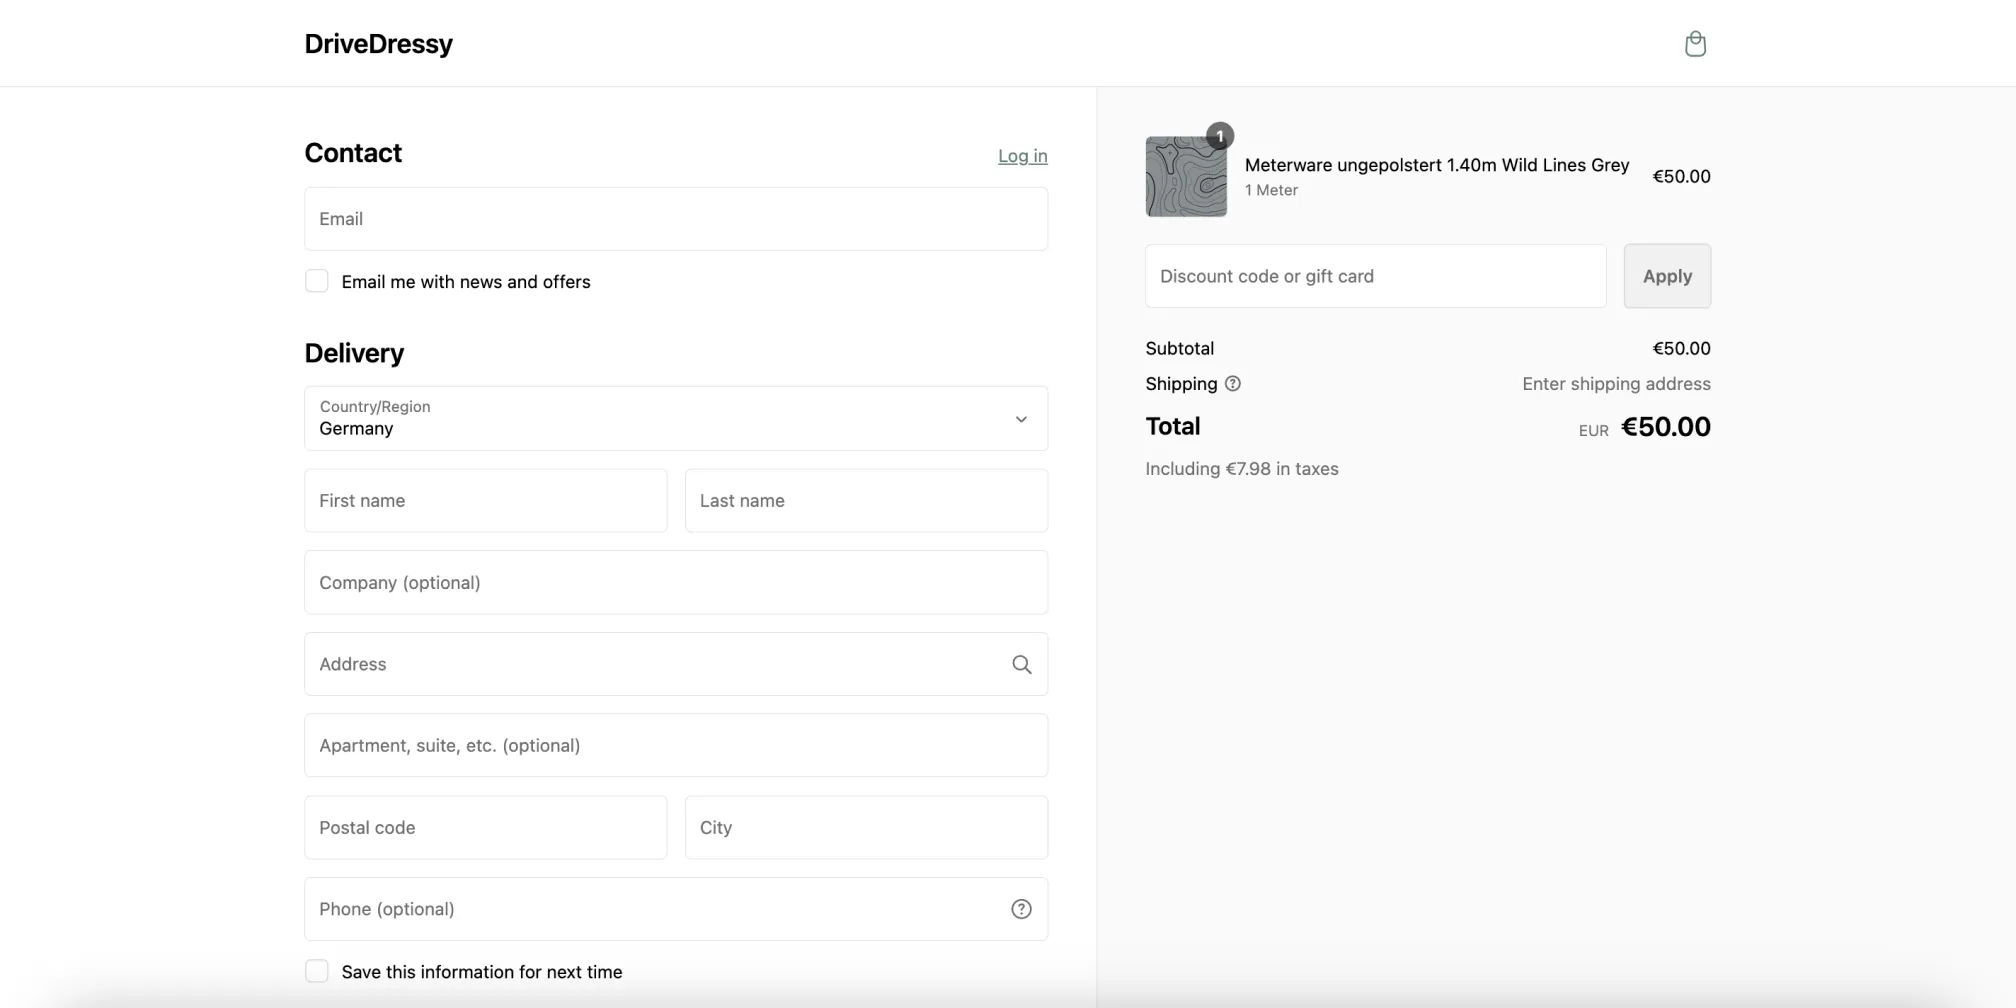Click the Subtotal label

[1180, 349]
